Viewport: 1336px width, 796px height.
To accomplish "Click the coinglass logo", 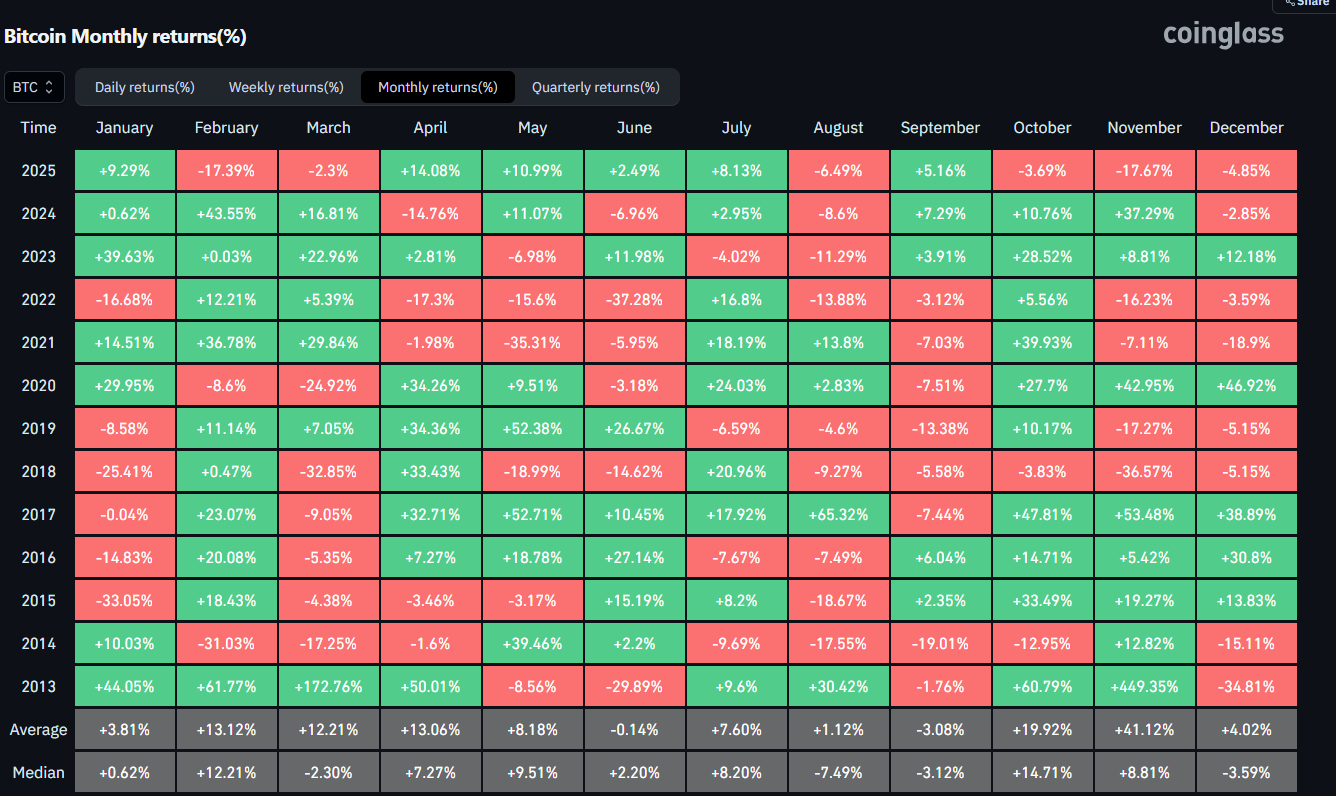I will [1223, 35].
